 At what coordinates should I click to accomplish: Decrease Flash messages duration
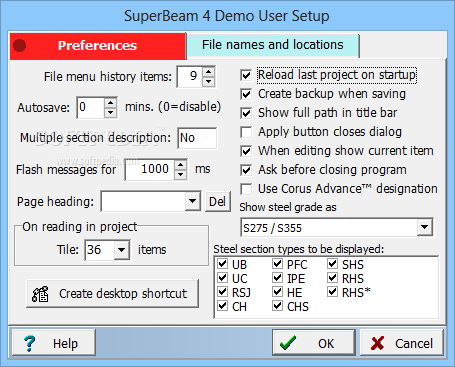tap(180, 174)
